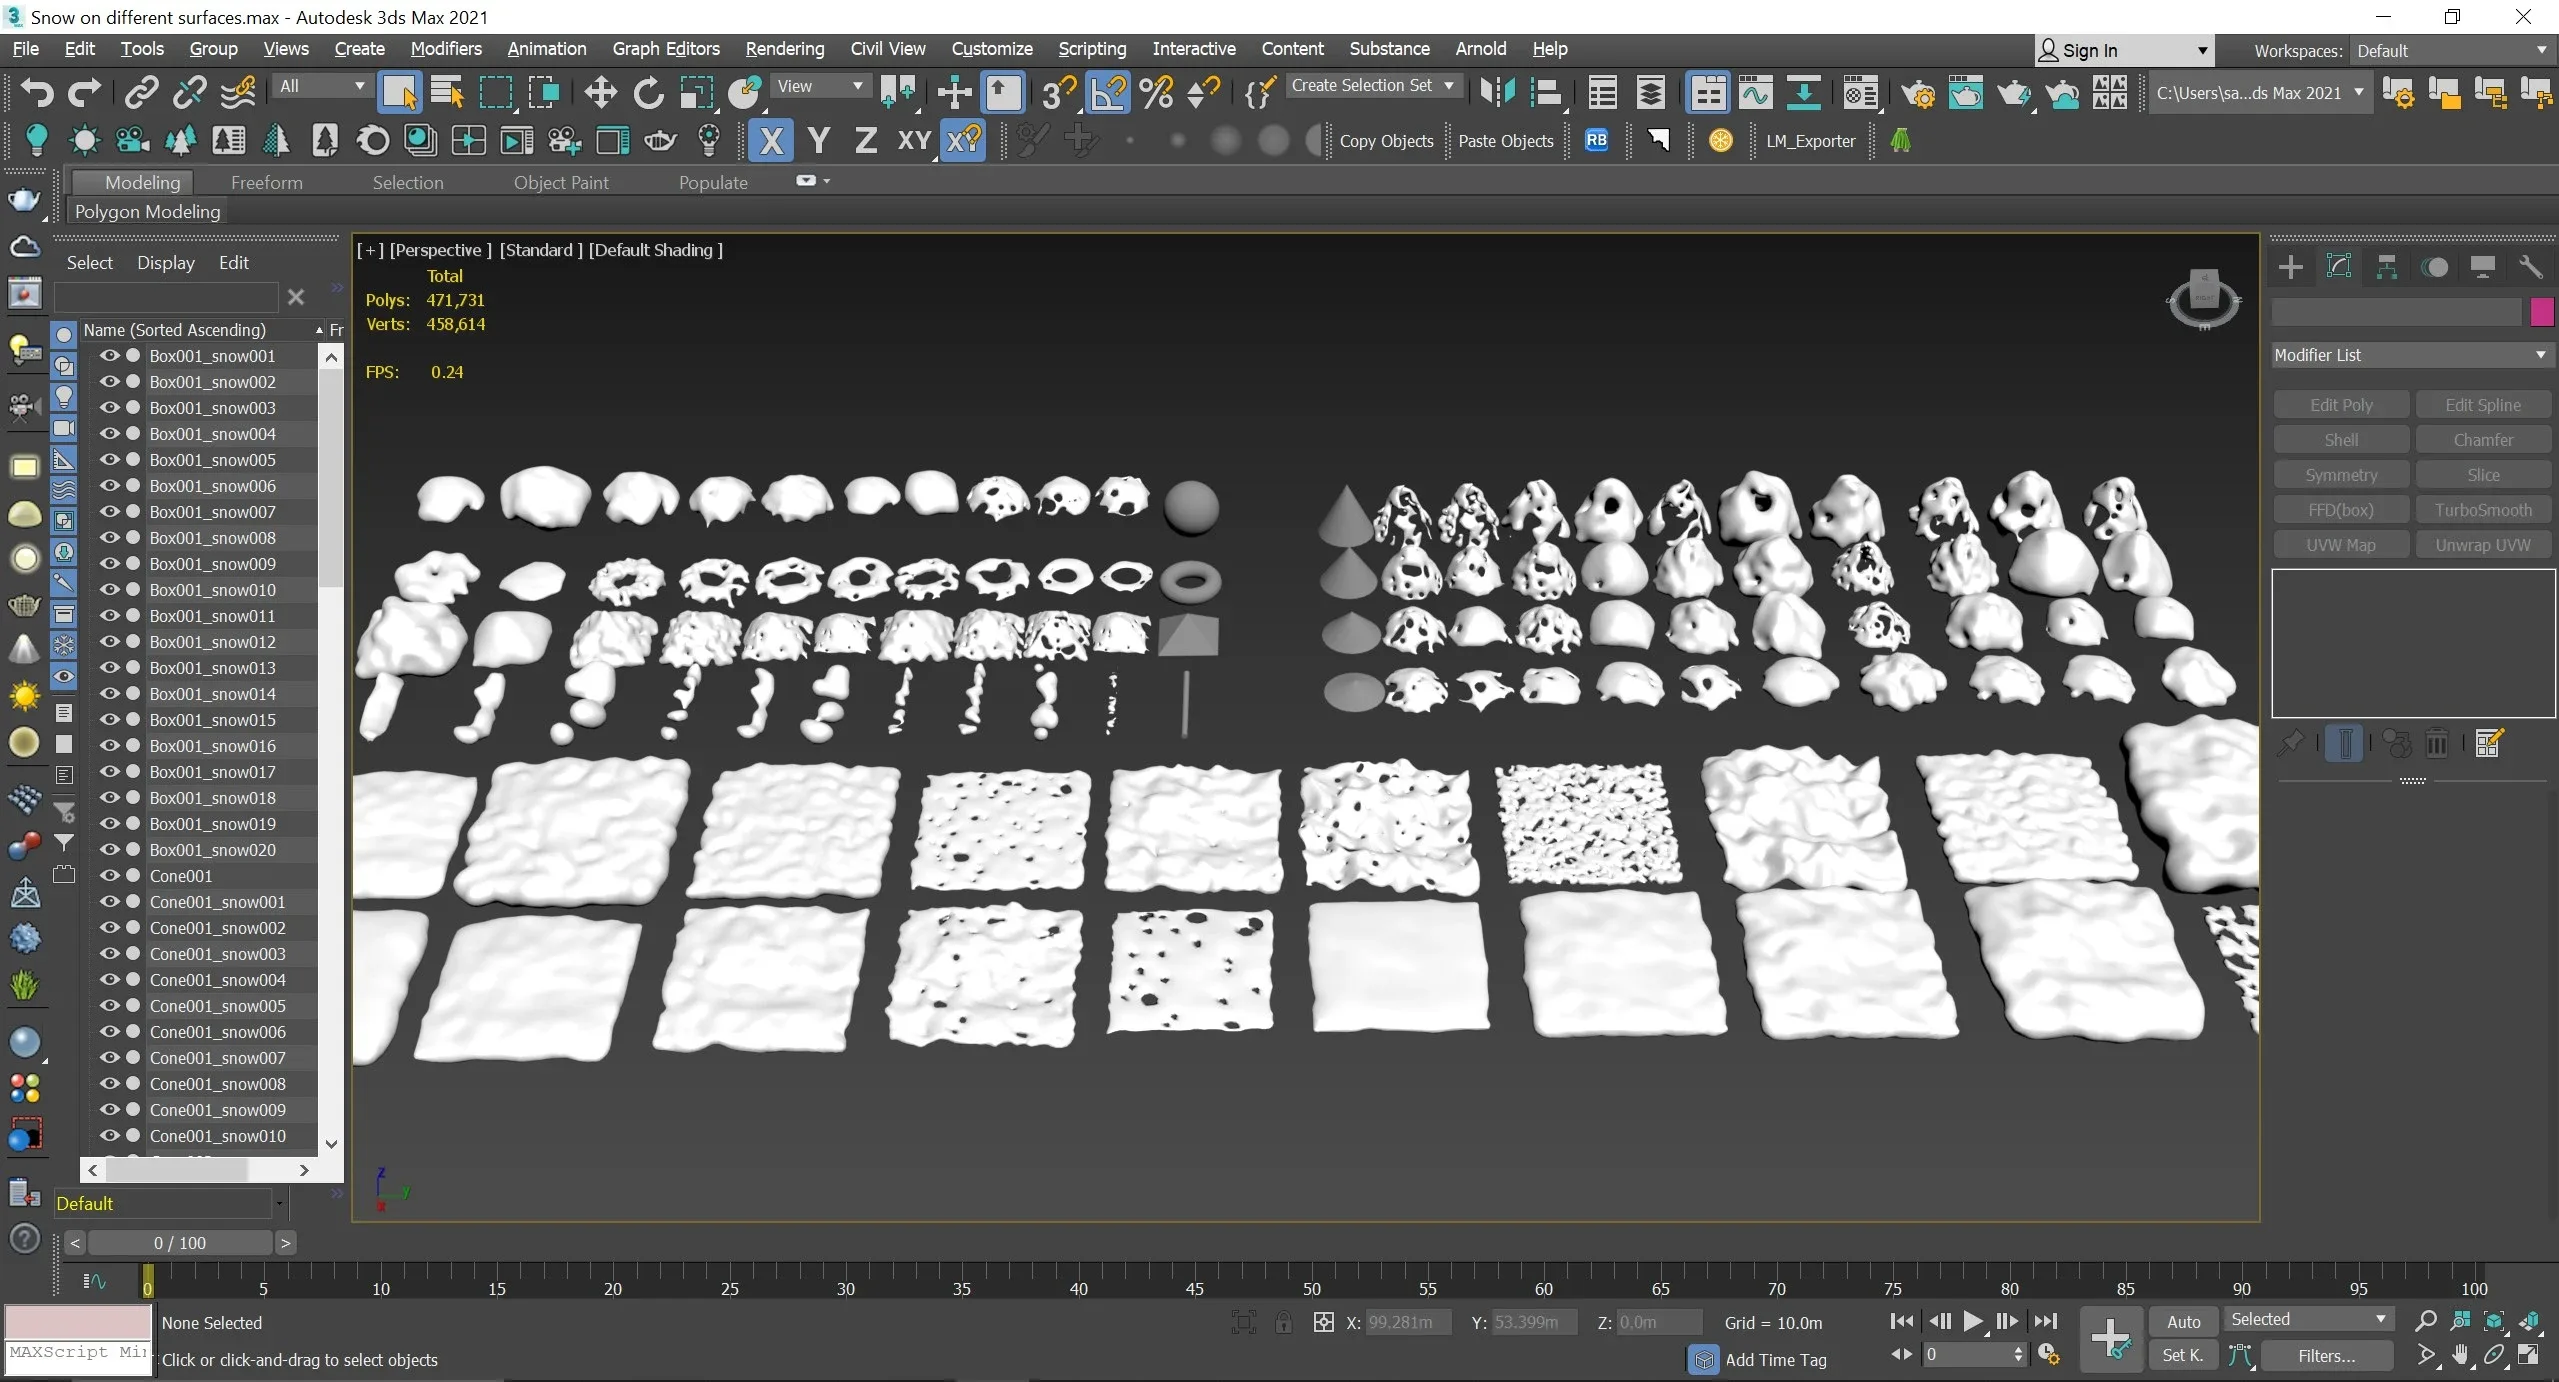2559x1382 pixels.
Task: Open the Workspaces dropdown
Action: (x=2449, y=50)
